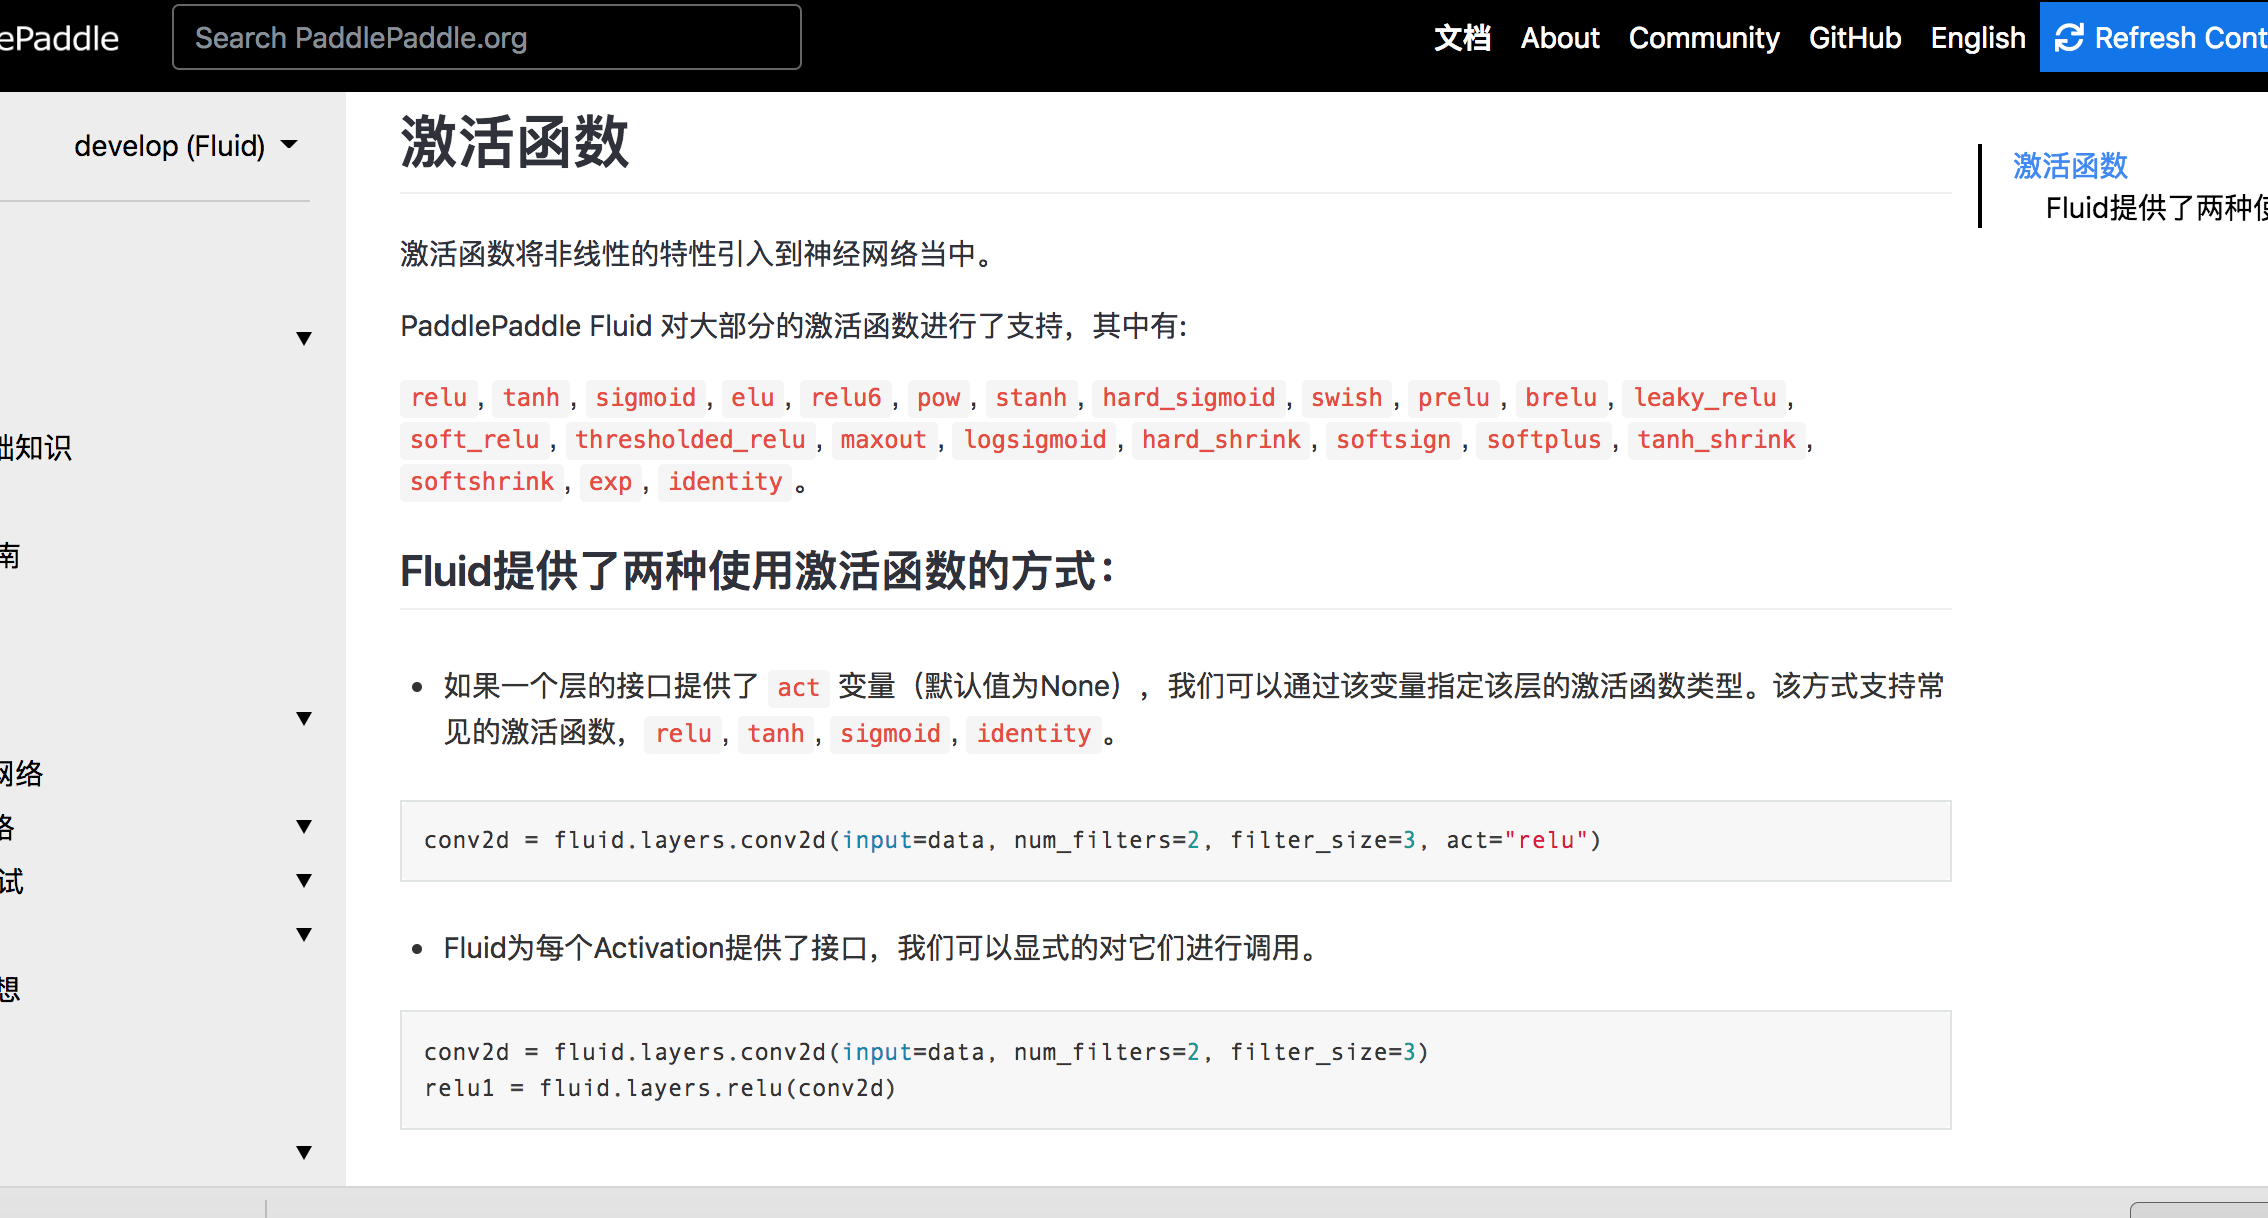Open the 文档 menu item
Image resolution: width=2268 pixels, height=1218 pixels.
1462,38
